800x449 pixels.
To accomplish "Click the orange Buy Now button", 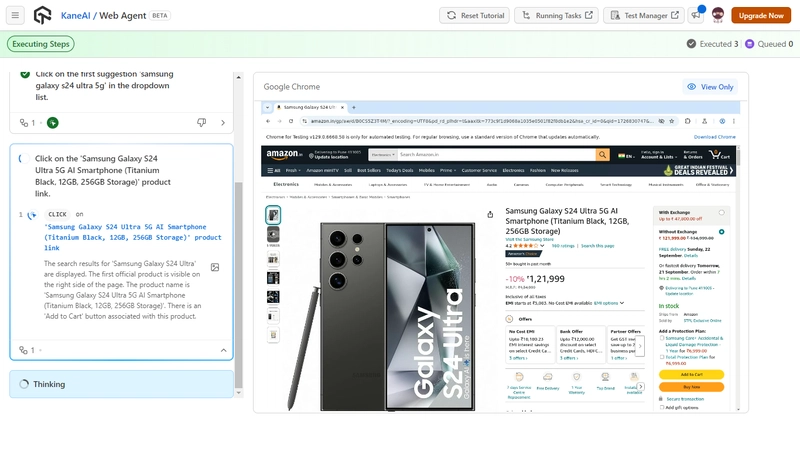I will click(x=691, y=387).
